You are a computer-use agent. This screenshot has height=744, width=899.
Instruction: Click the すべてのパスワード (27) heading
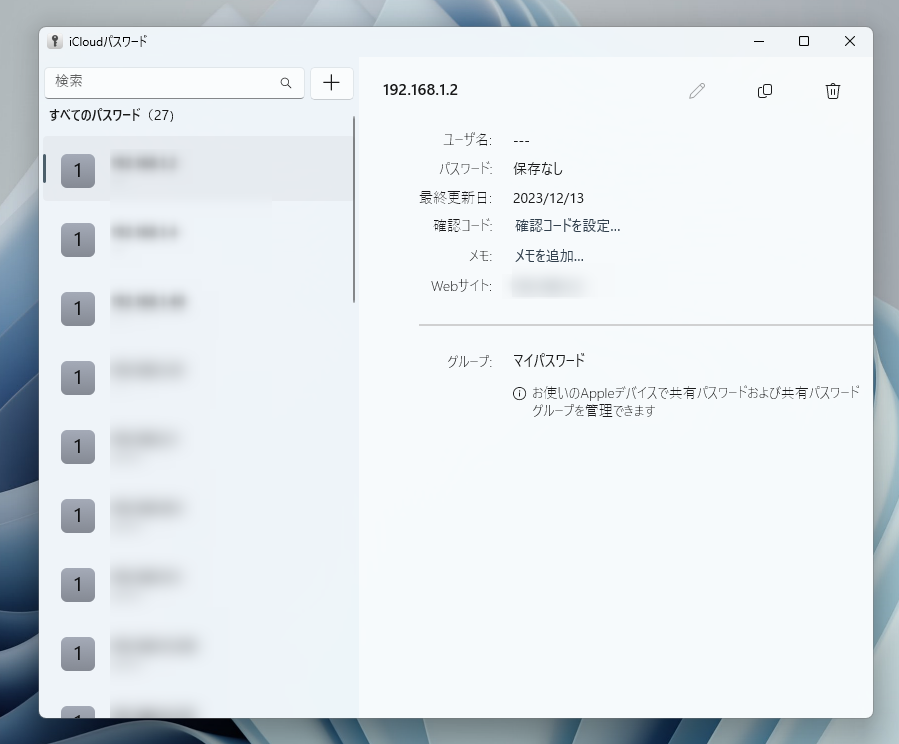click(112, 115)
